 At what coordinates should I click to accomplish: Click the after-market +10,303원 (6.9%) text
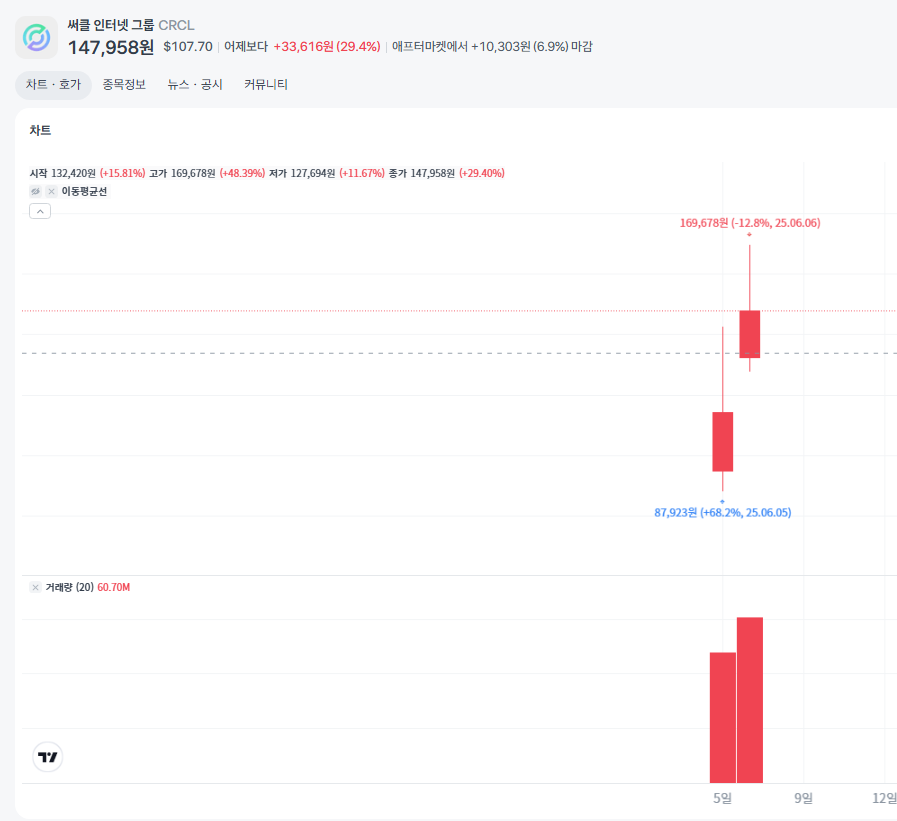click(x=519, y=46)
